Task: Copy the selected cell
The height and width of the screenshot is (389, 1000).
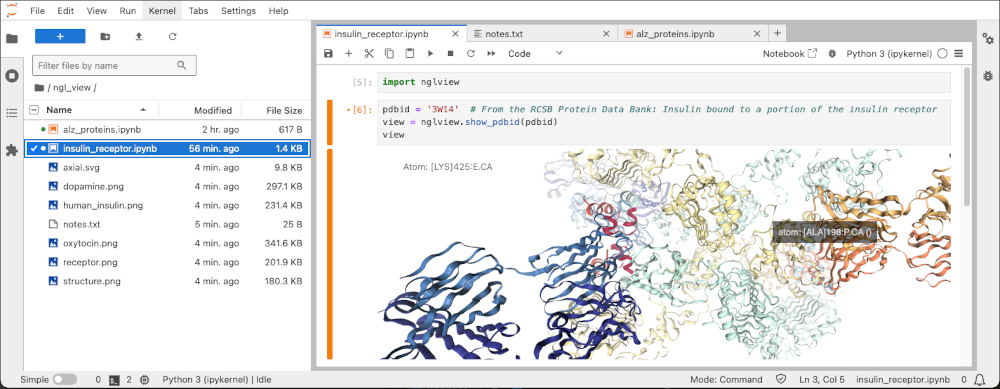Action: coord(389,54)
